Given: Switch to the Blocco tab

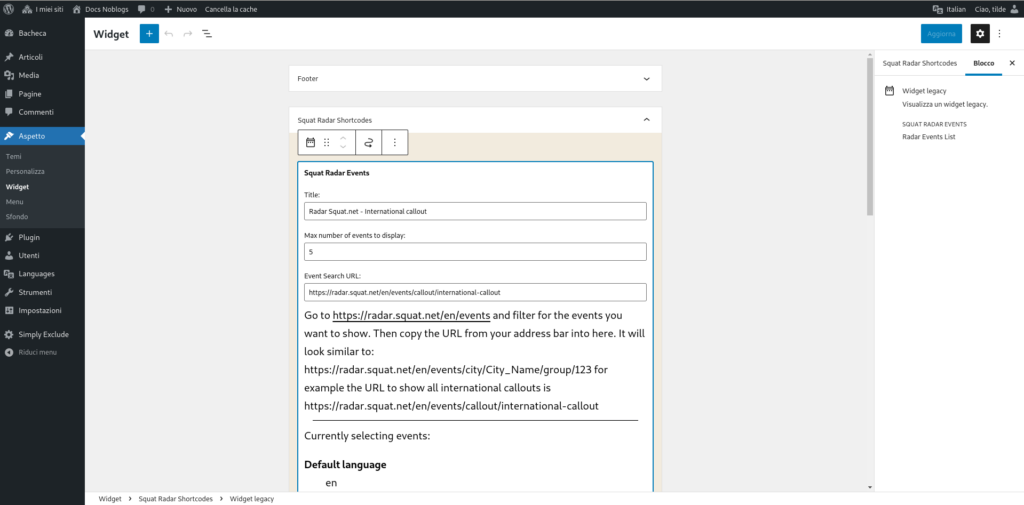Looking at the screenshot, I should pyautogui.click(x=984, y=63).
